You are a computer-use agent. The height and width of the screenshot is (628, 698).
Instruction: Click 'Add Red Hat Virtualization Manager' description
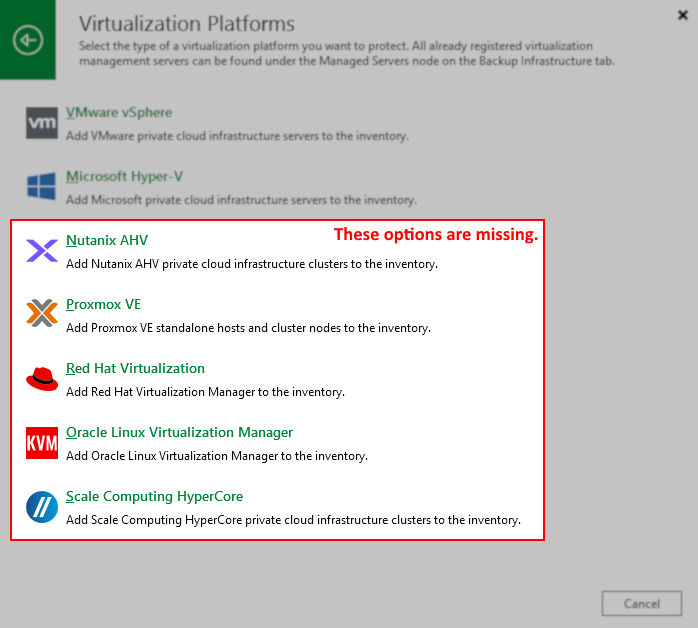[205, 392]
